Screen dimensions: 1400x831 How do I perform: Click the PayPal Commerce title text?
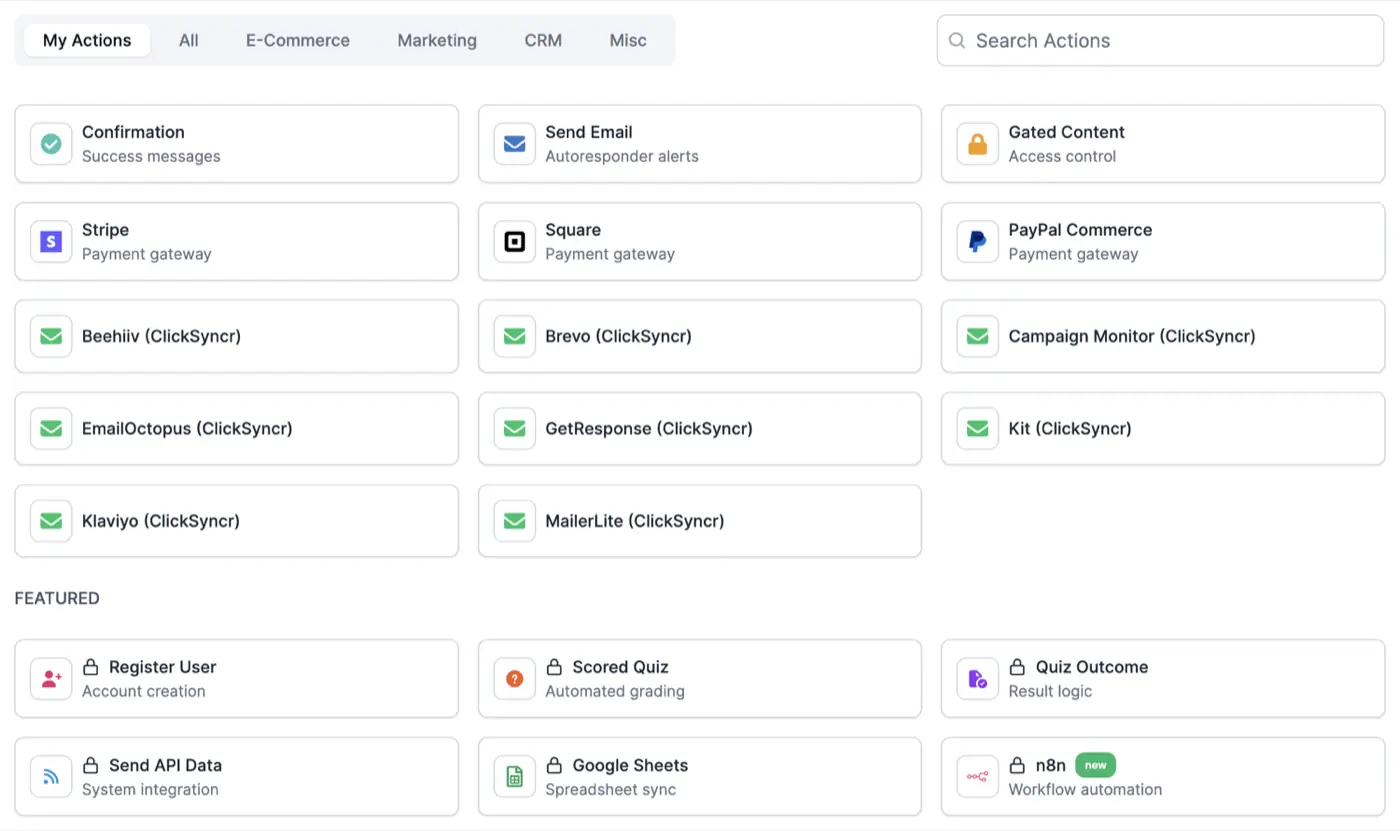(1080, 230)
